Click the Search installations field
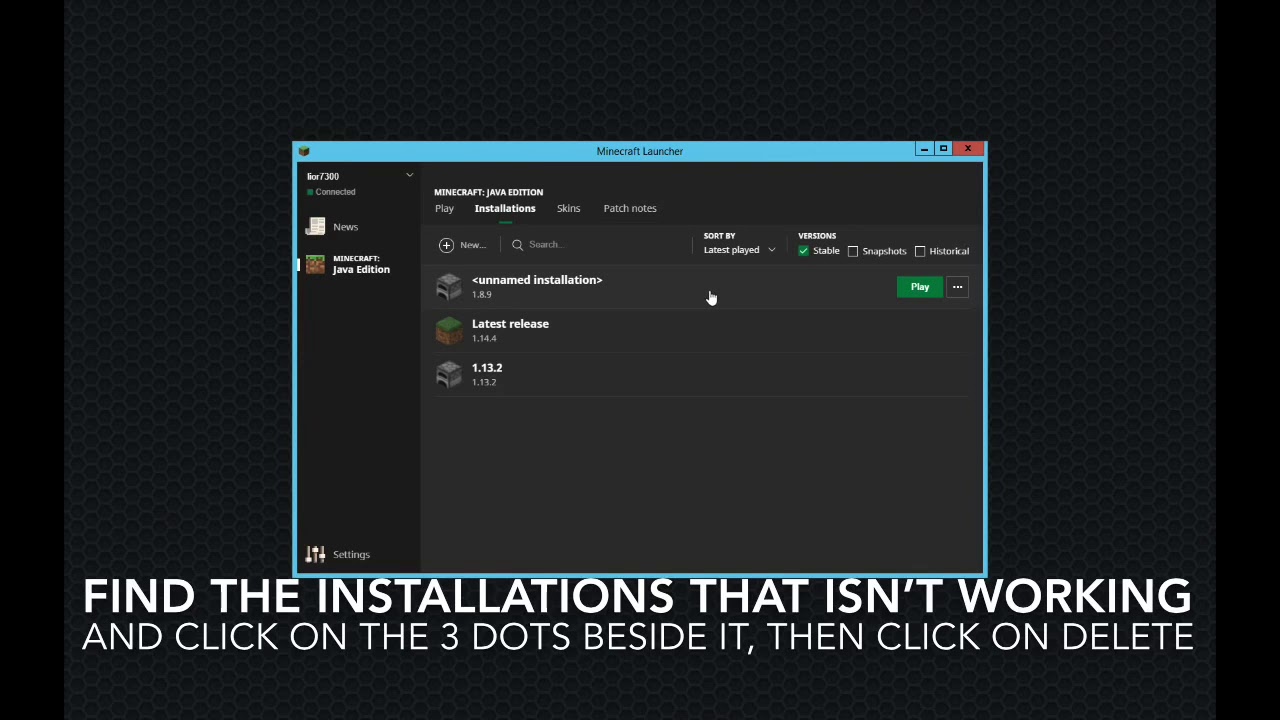The height and width of the screenshot is (720, 1280). [x=600, y=245]
